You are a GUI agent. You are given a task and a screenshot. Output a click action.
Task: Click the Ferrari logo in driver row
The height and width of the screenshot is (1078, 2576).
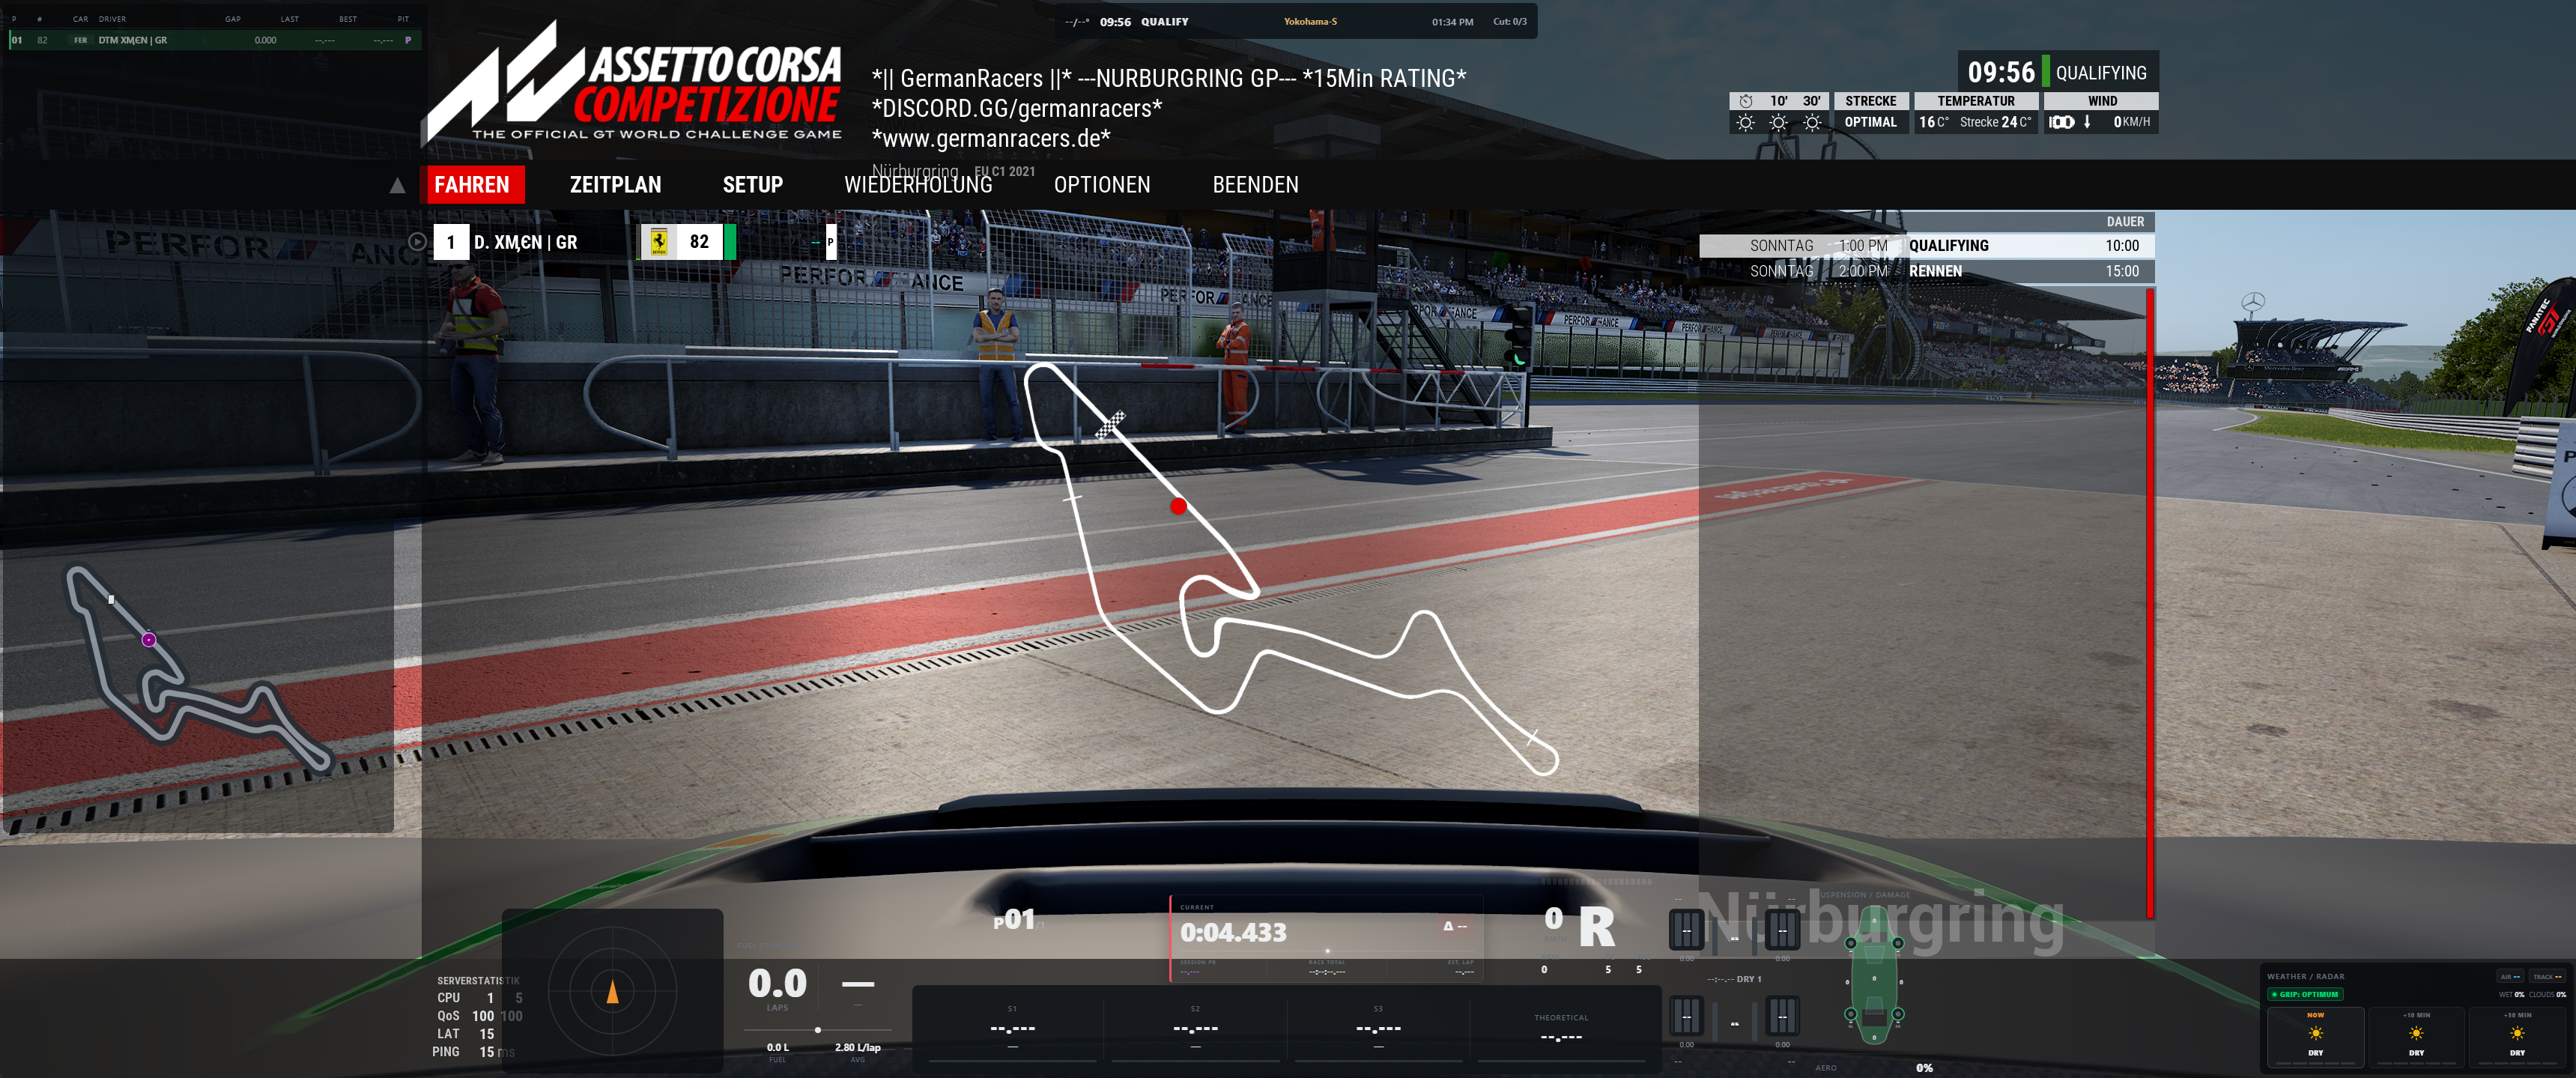[659, 242]
